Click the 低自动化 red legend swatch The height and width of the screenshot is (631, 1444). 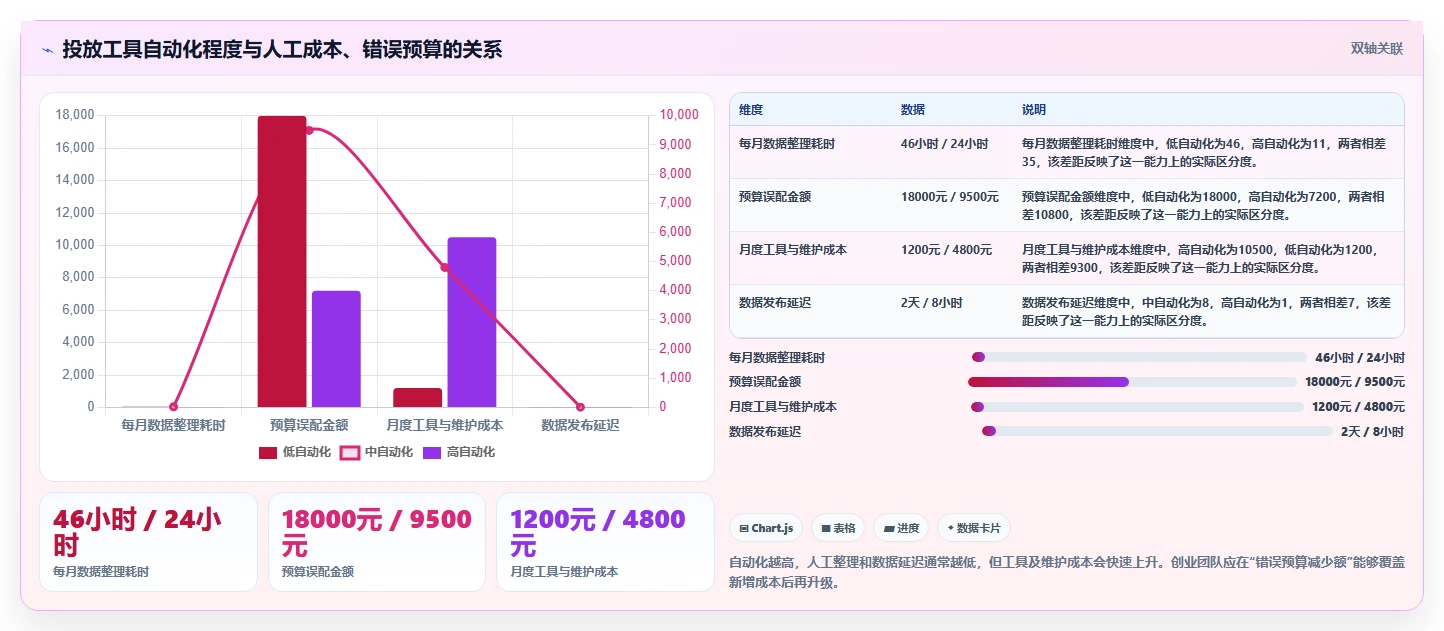[x=268, y=453]
